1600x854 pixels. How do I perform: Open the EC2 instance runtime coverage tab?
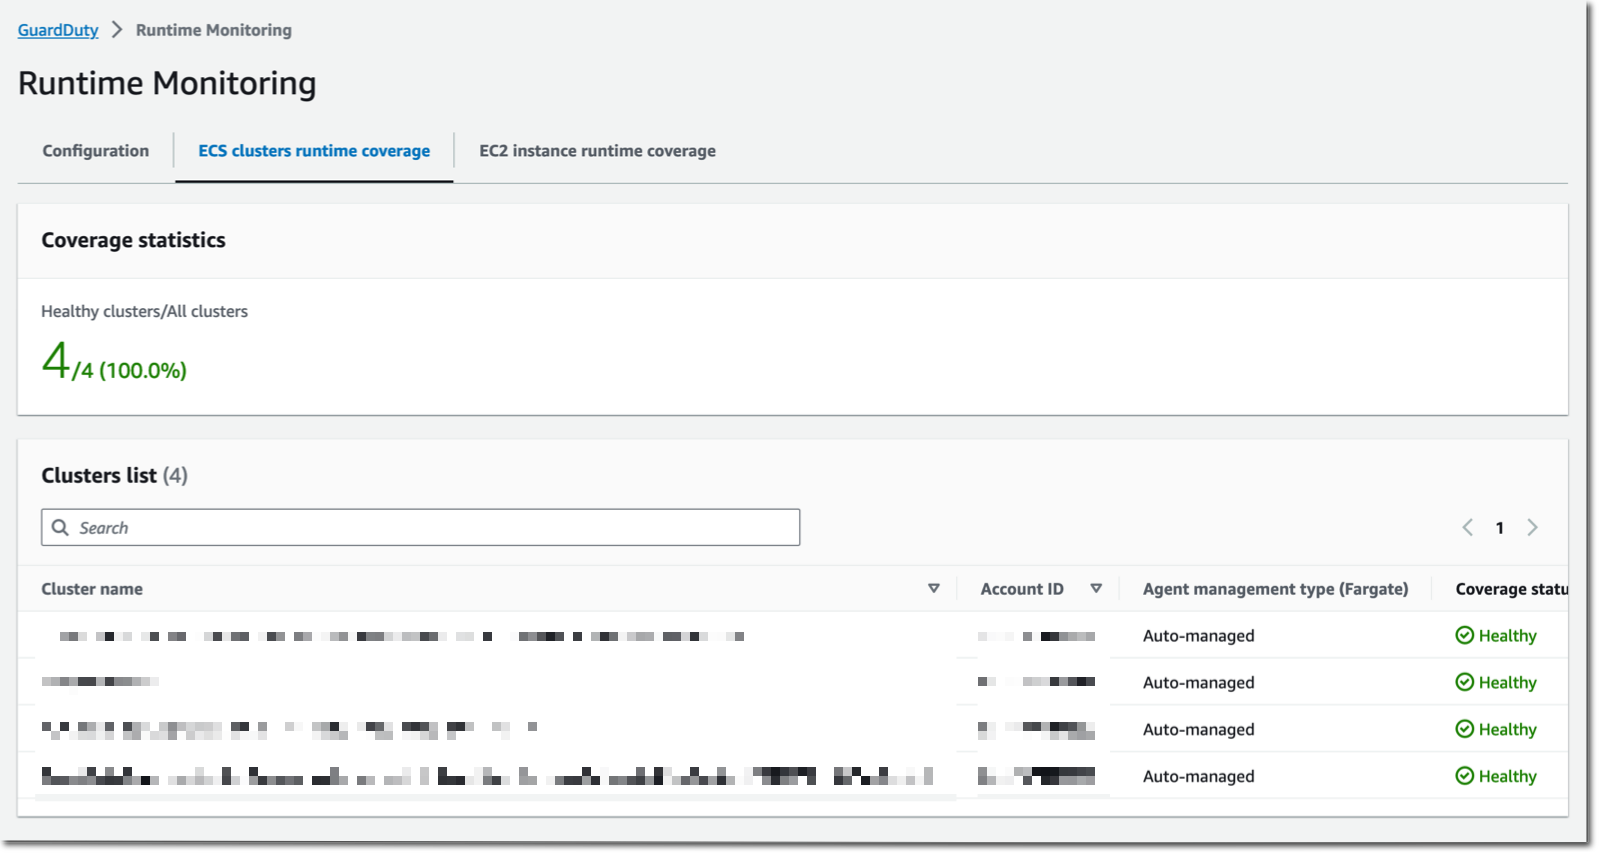597,151
